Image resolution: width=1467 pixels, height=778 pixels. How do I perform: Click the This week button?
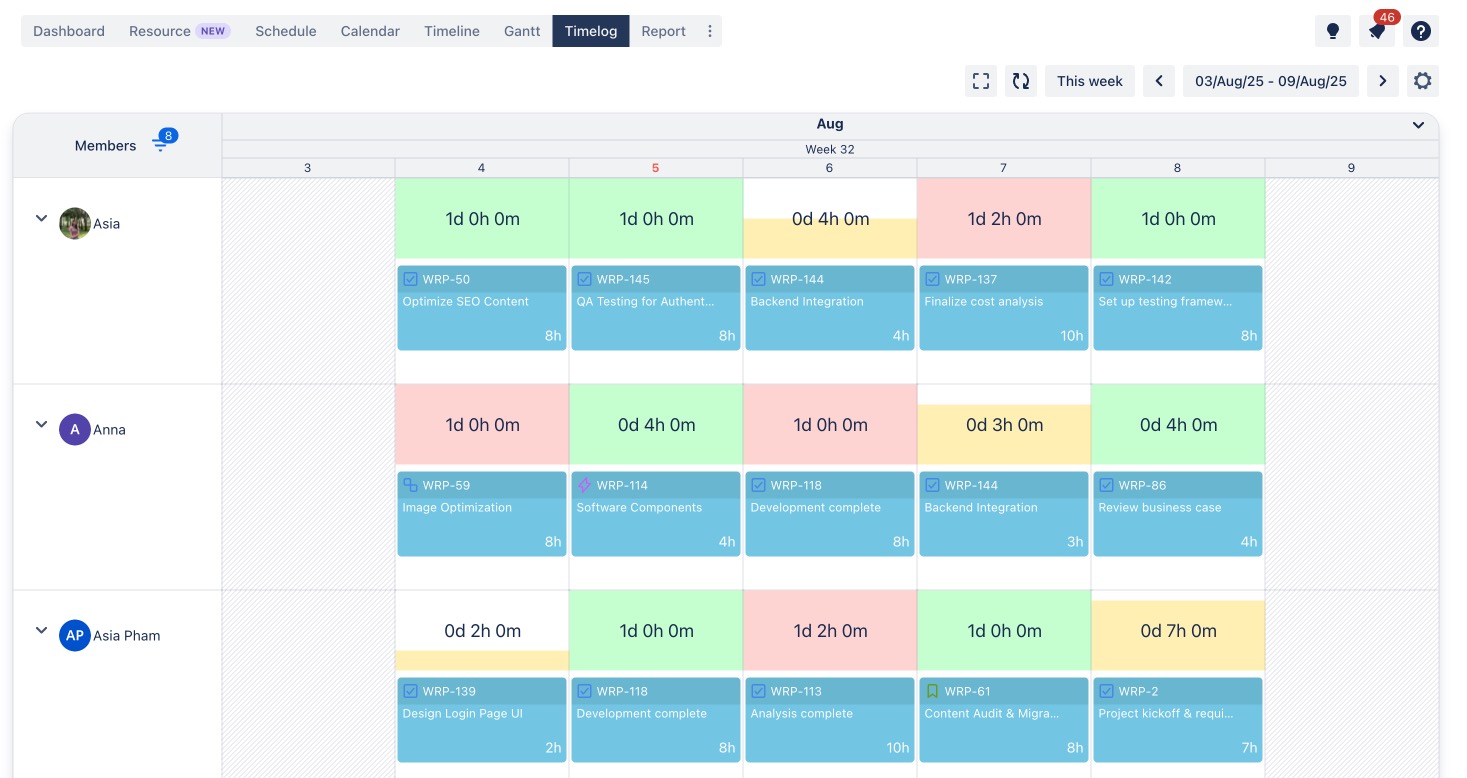point(1089,81)
